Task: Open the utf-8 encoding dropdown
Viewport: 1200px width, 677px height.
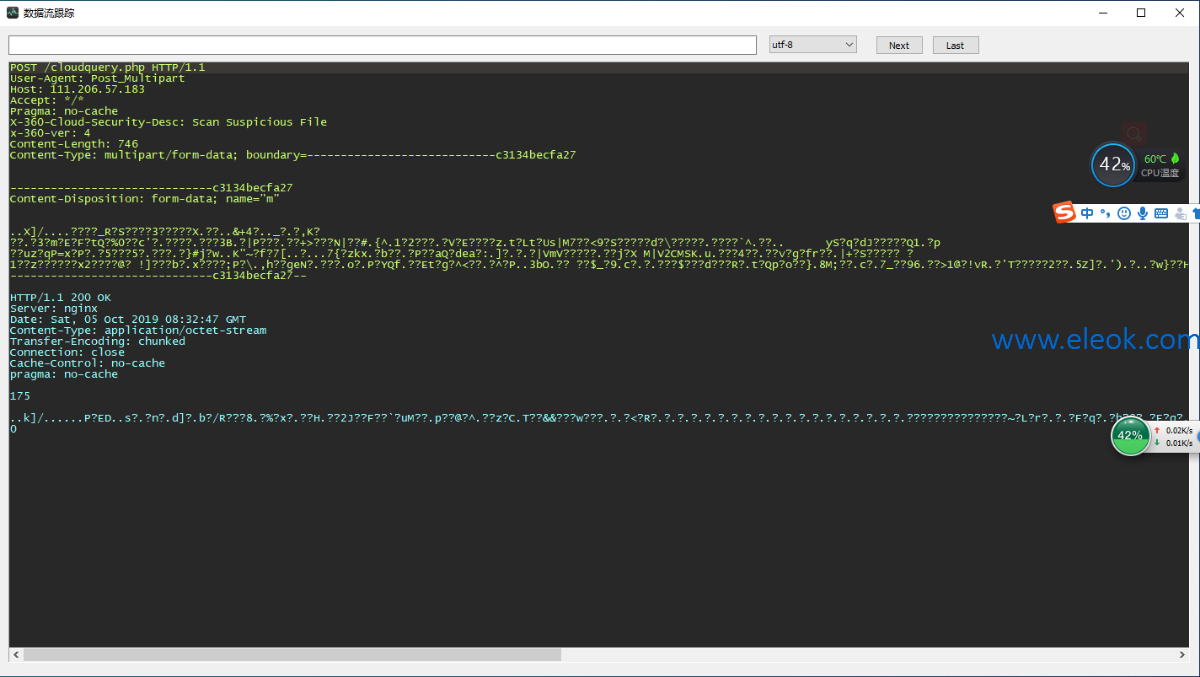Action: (813, 45)
